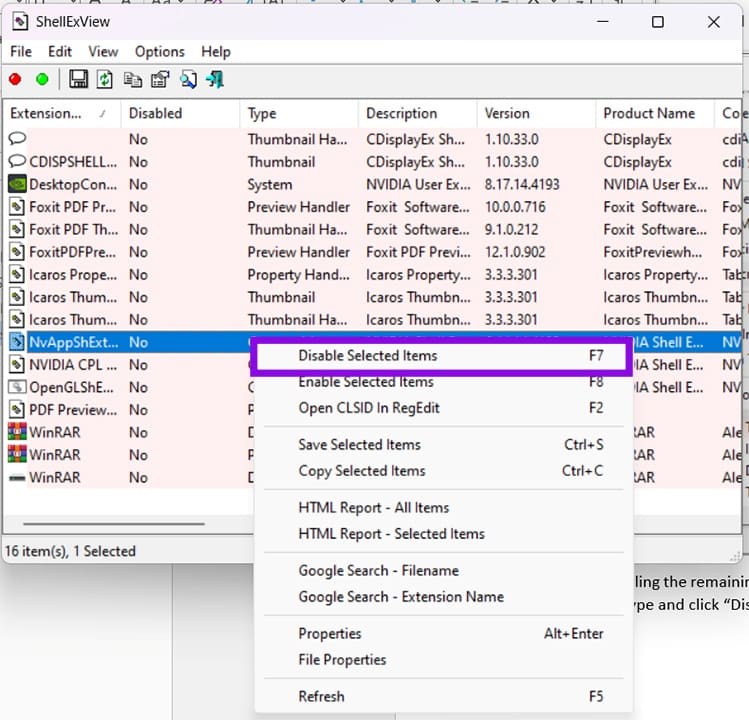749x720 pixels.
Task: Sort by the Description column header
Action: (x=417, y=114)
